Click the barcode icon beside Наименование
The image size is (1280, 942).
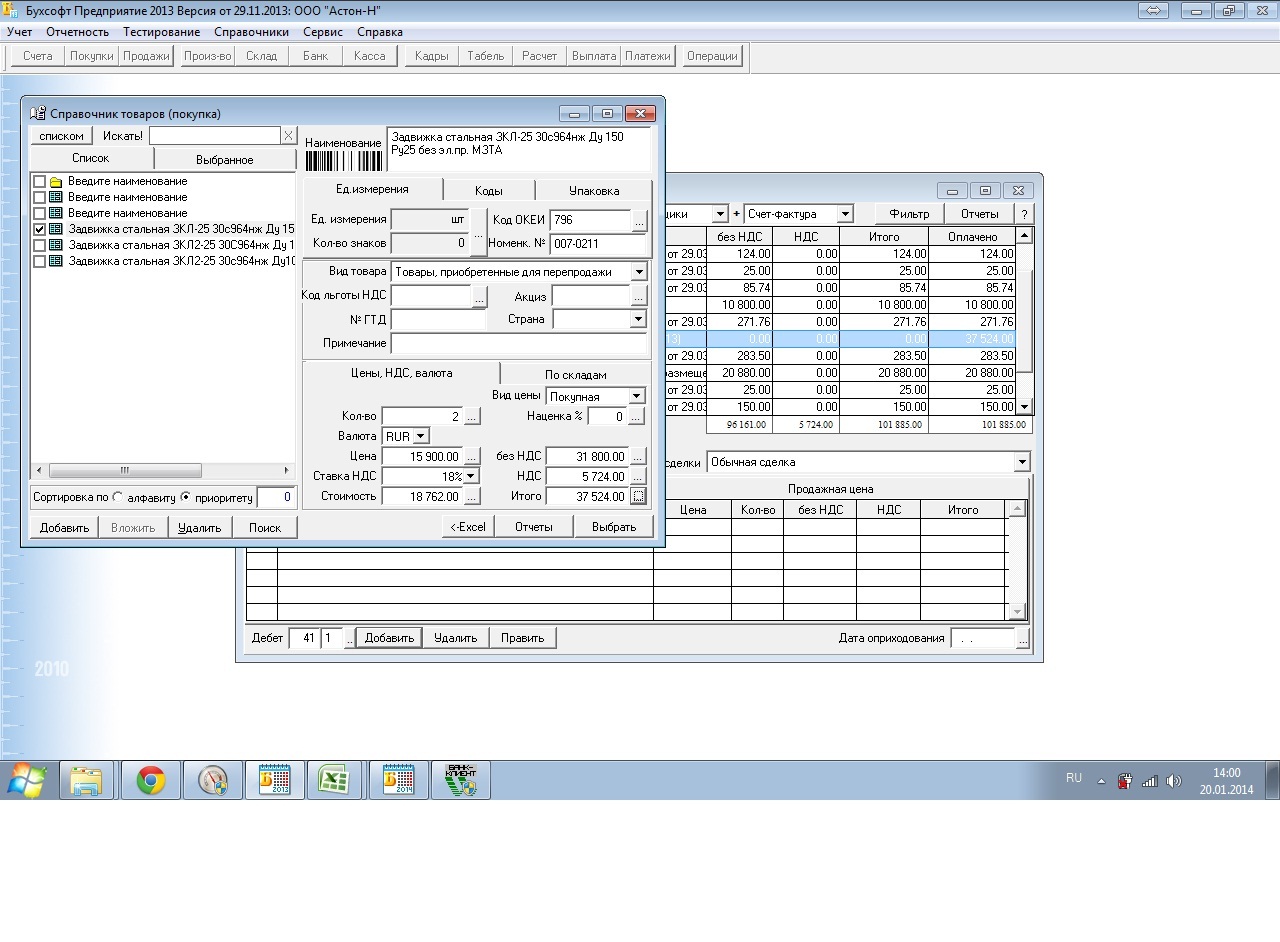[343, 162]
